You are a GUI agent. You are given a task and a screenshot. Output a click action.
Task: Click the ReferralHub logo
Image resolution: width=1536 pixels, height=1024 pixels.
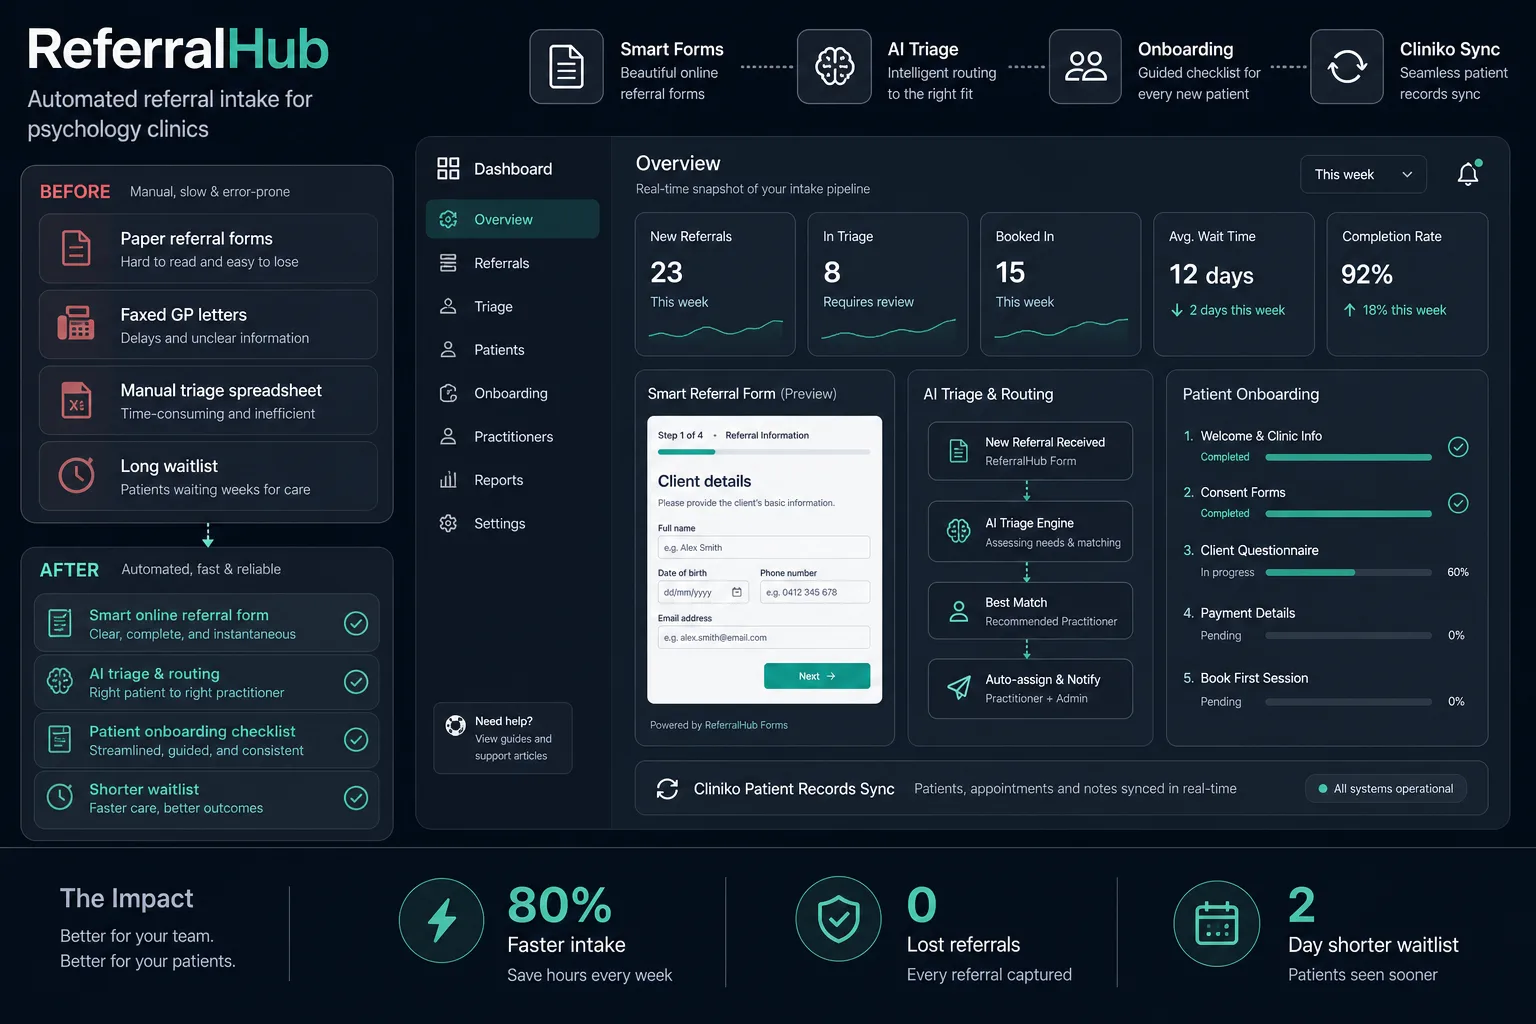(x=178, y=50)
